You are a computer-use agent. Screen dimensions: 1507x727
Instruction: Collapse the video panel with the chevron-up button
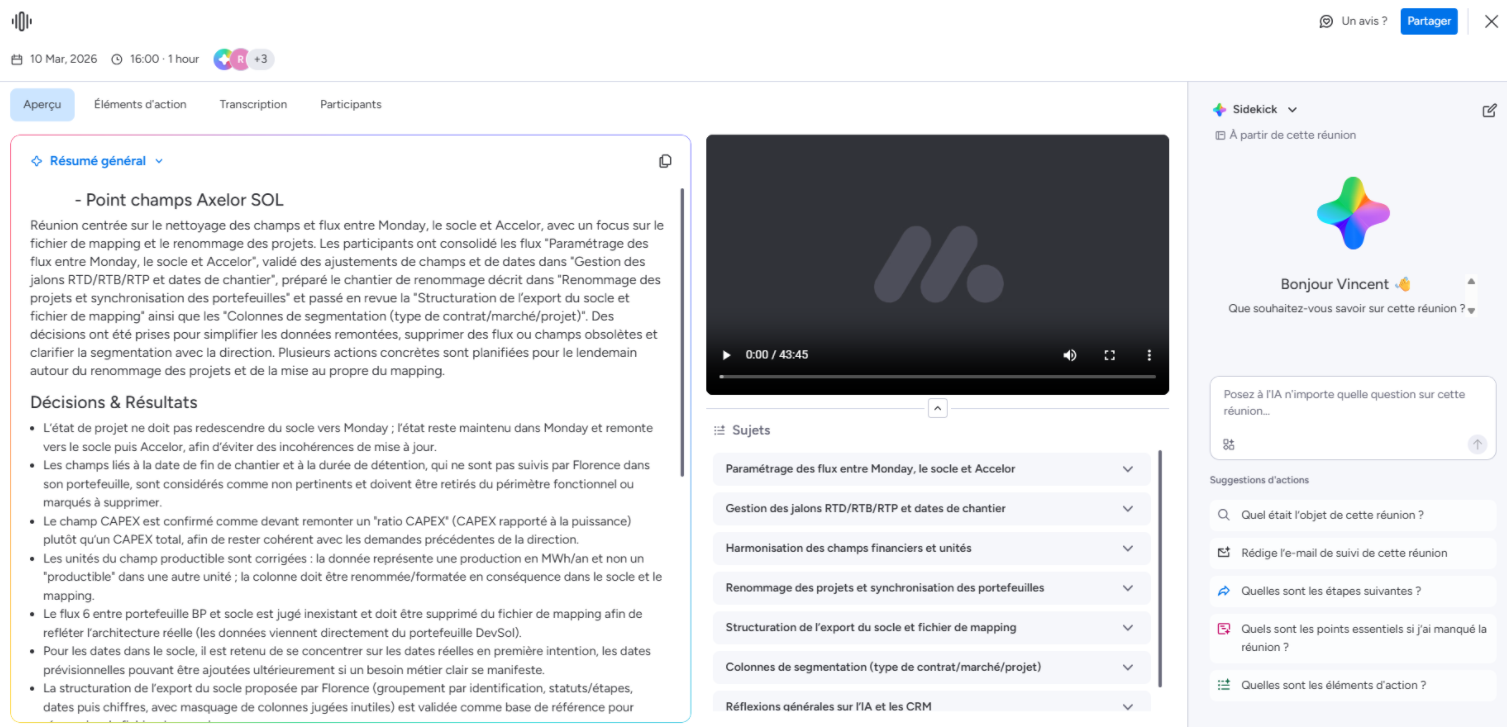click(937, 408)
